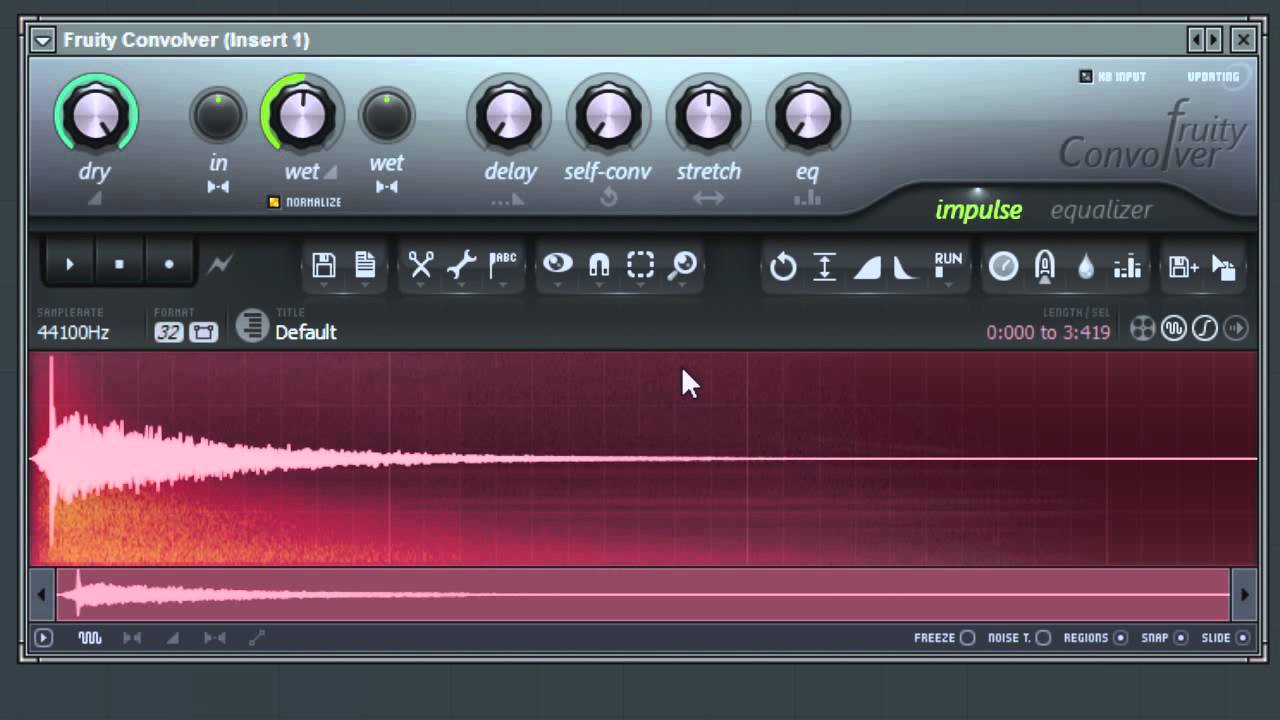This screenshot has height=720, width=1280.
Task: Click the circular arrow reverse icon
Action: (x=783, y=266)
